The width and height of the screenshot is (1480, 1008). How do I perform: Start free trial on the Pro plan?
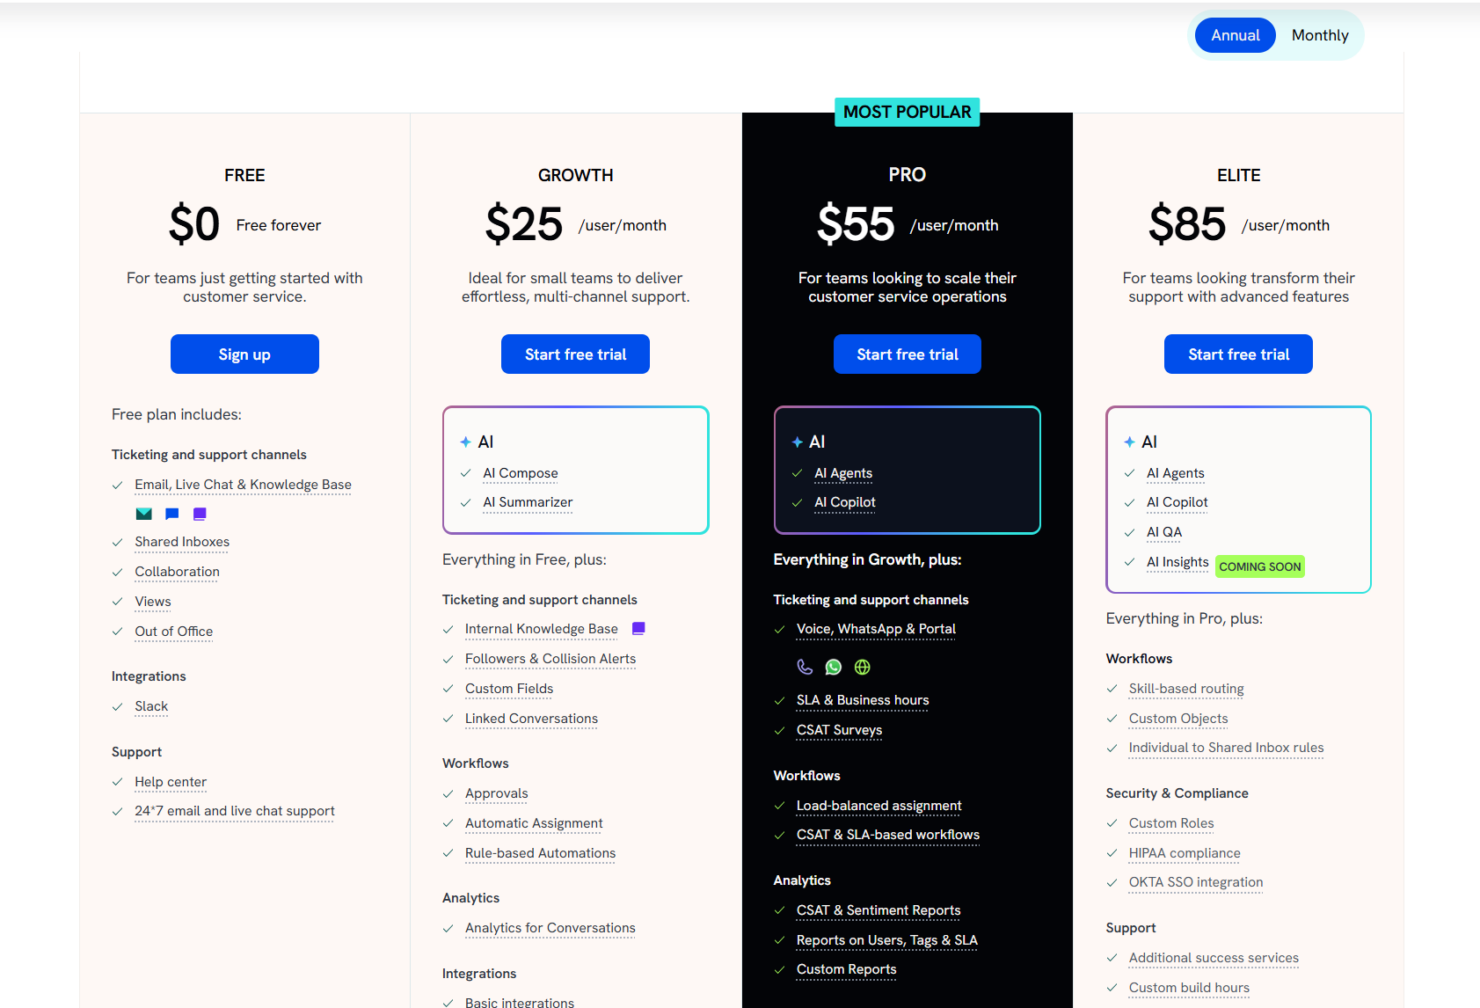point(906,354)
